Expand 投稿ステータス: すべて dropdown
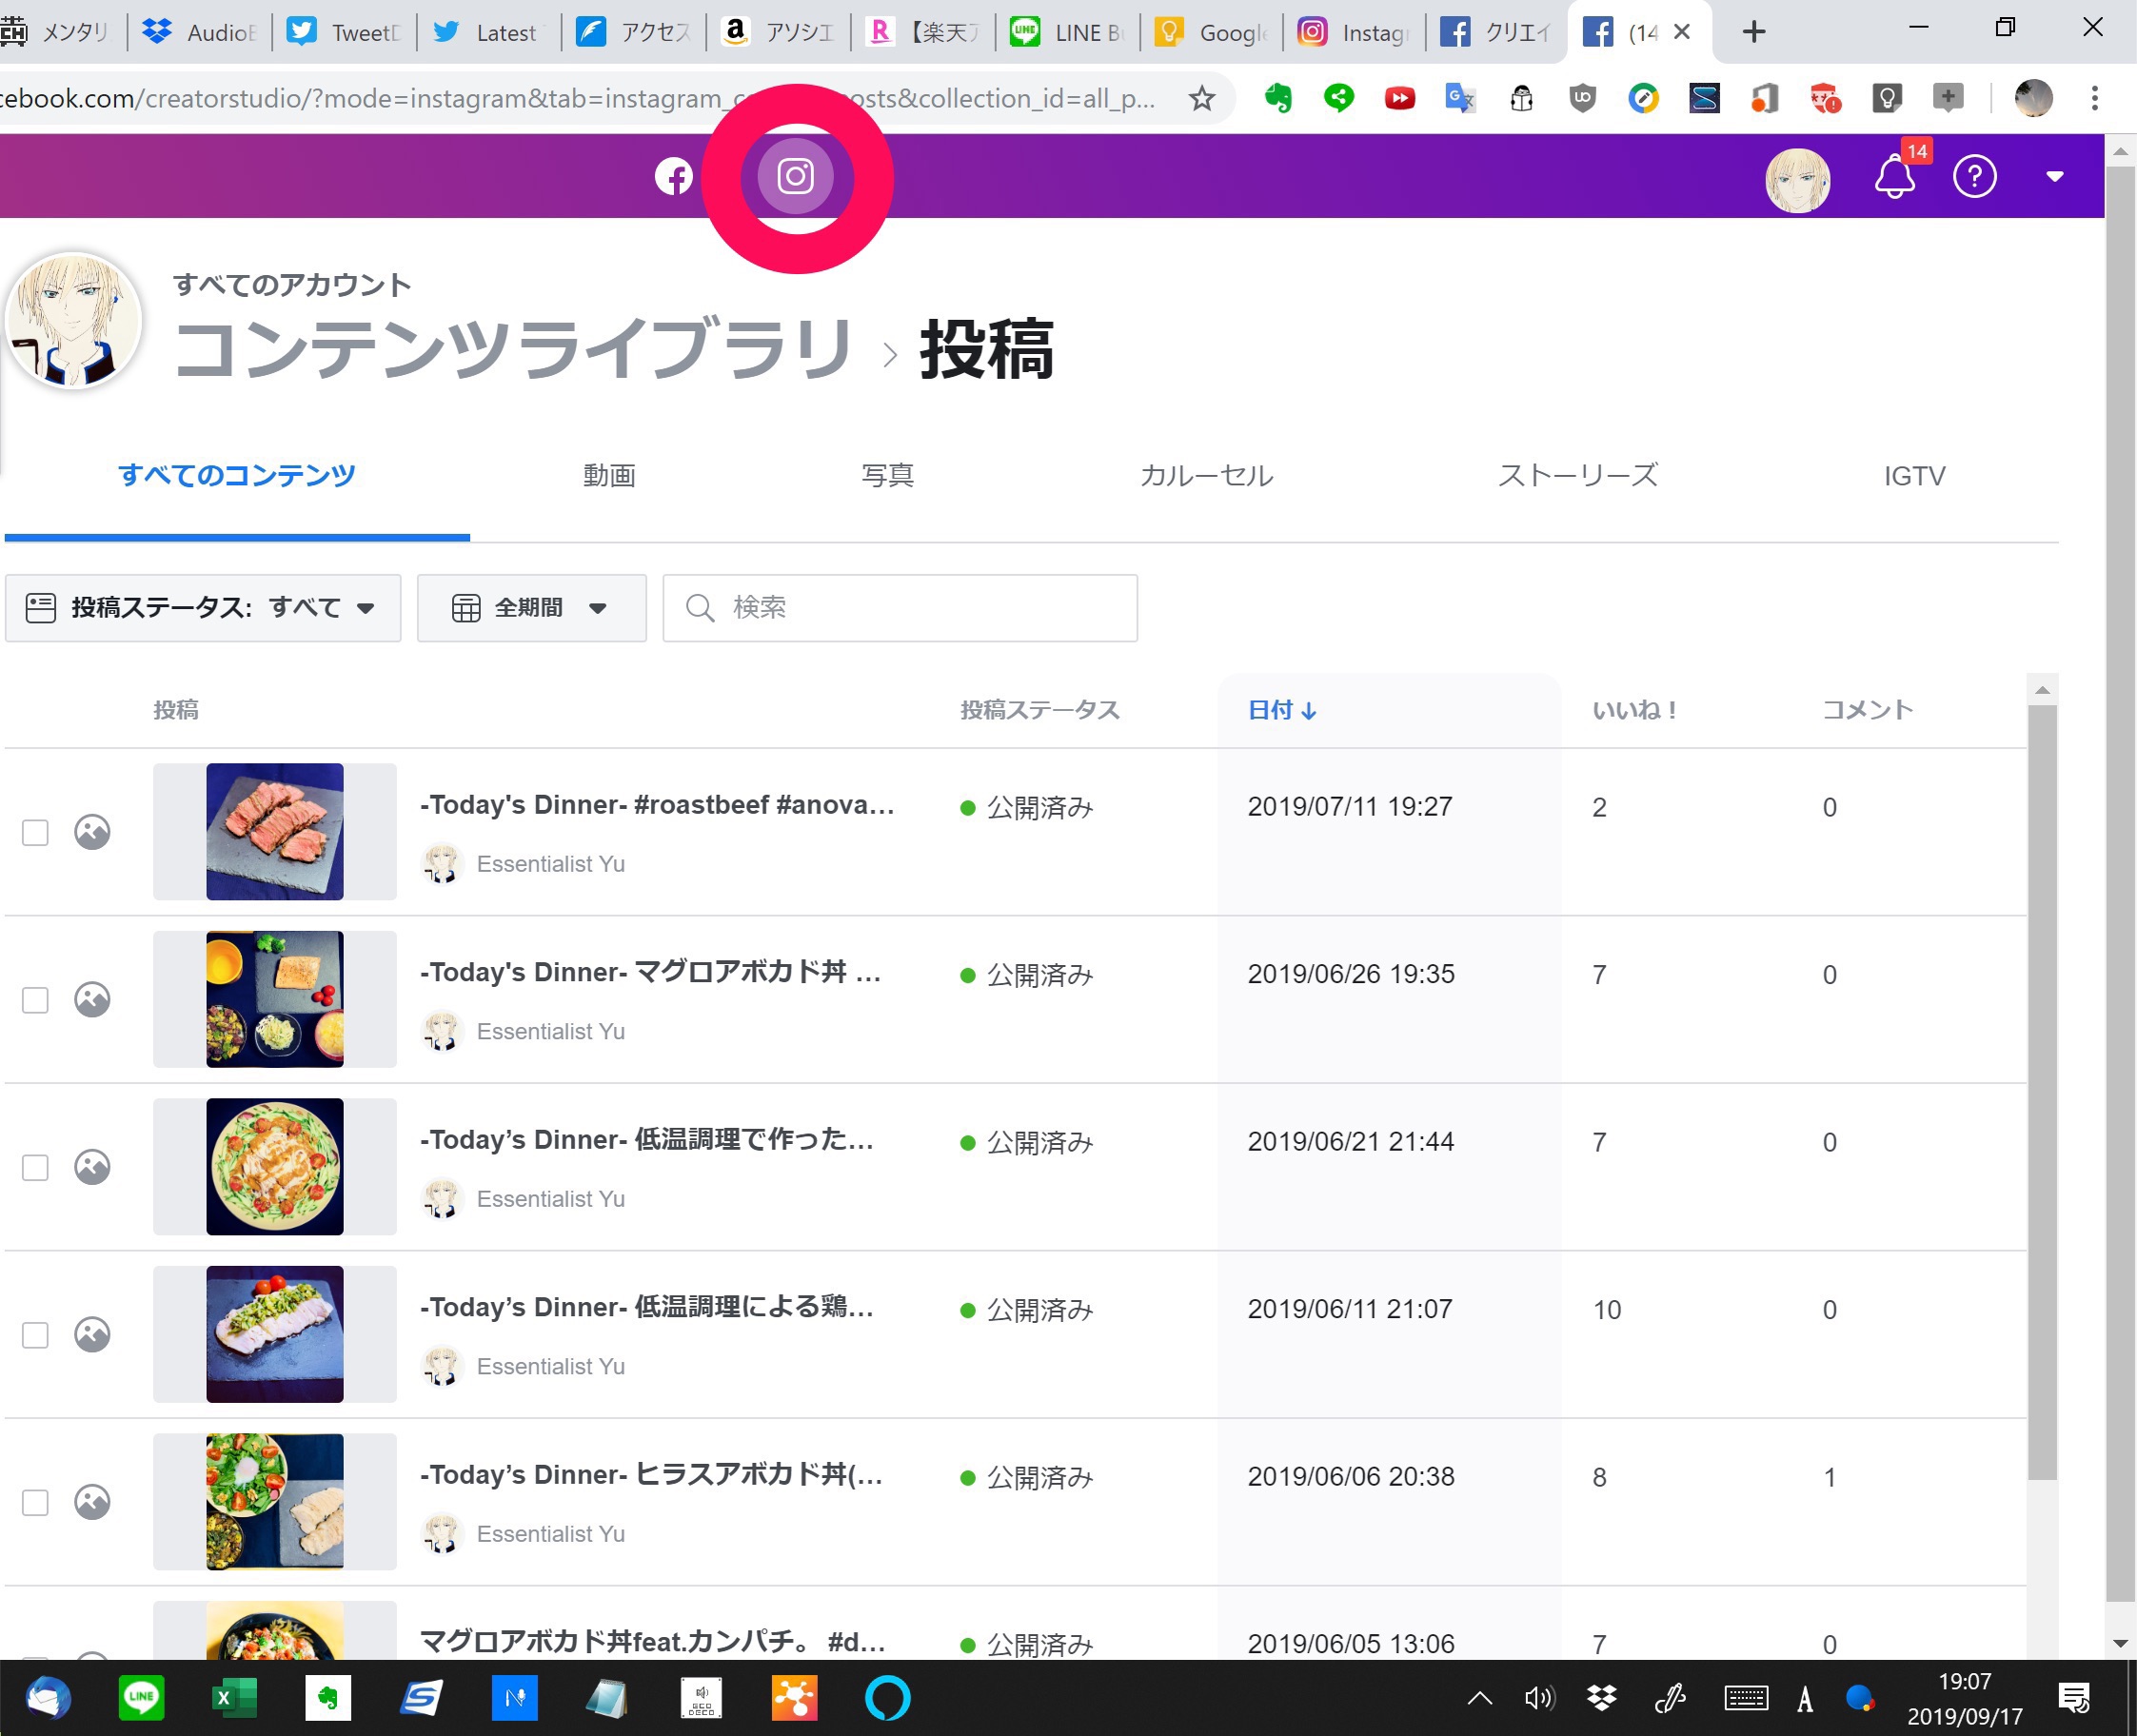 202,607
